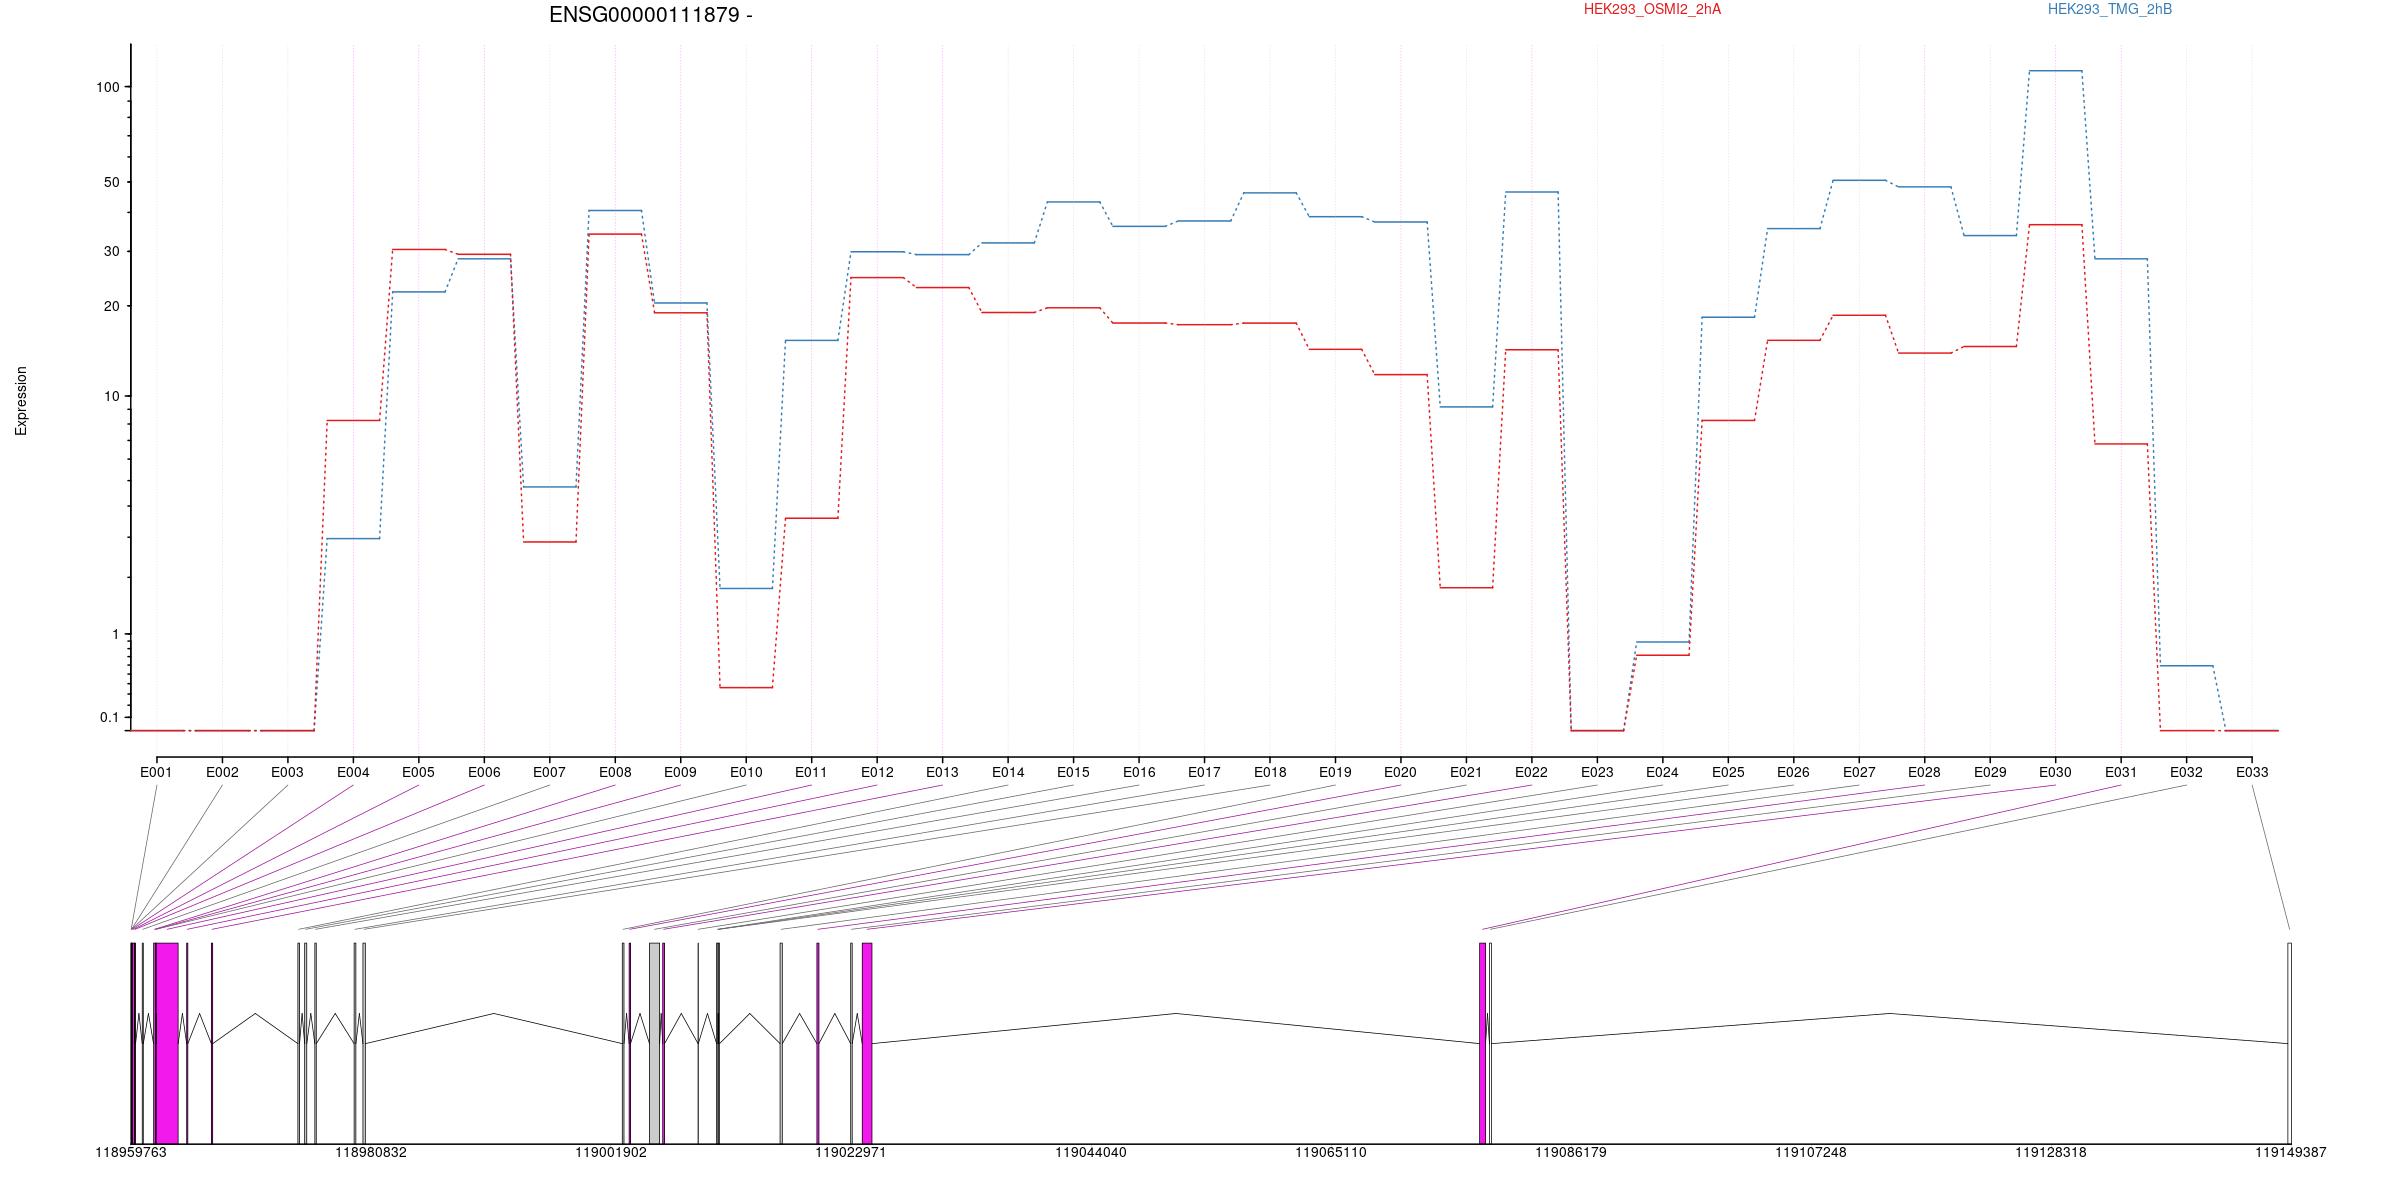Select the HEK293_OSMI2_2hA legend label
Image resolution: width=2400 pixels, height=1200 pixels.
pyautogui.click(x=1652, y=9)
